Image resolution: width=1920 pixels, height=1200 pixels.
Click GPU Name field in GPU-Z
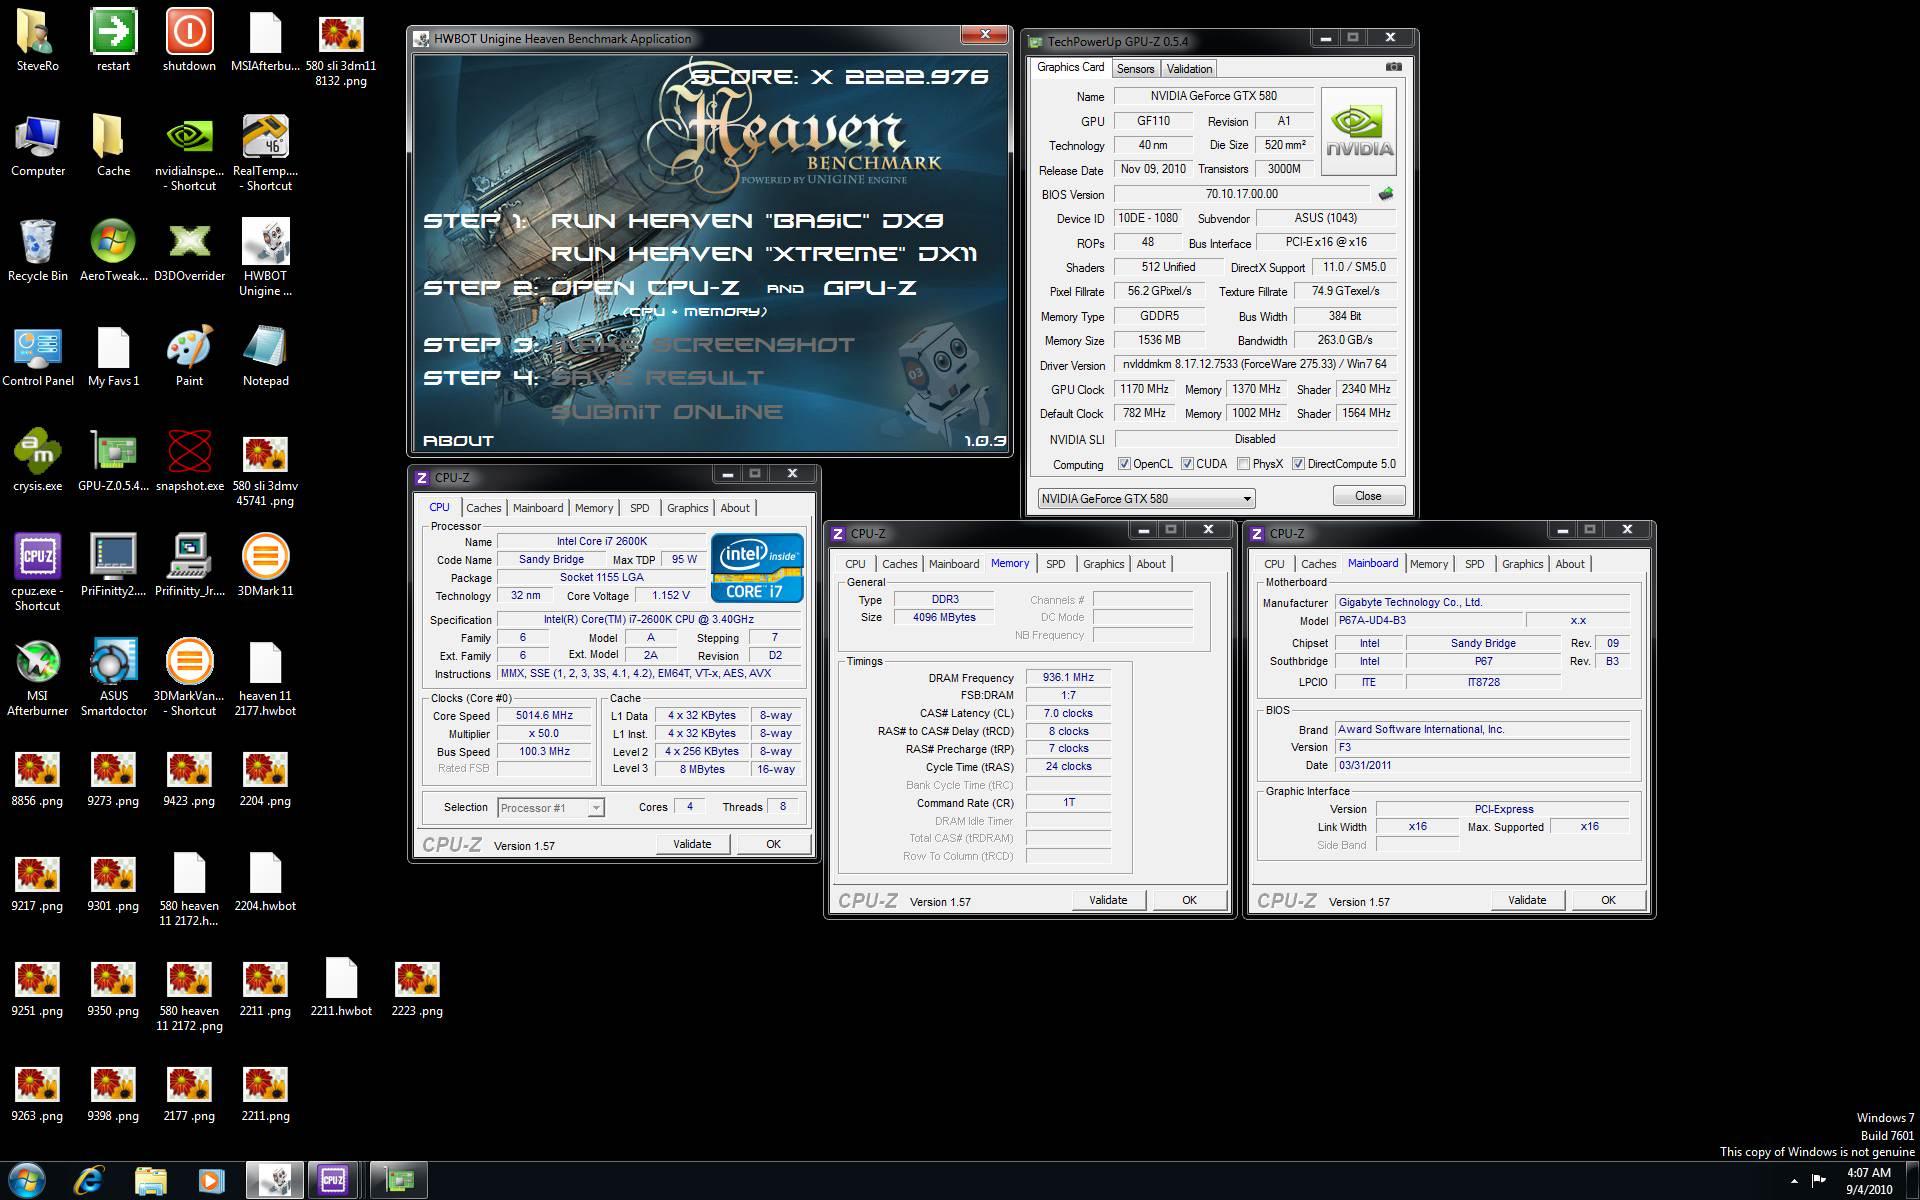pos(1212,96)
